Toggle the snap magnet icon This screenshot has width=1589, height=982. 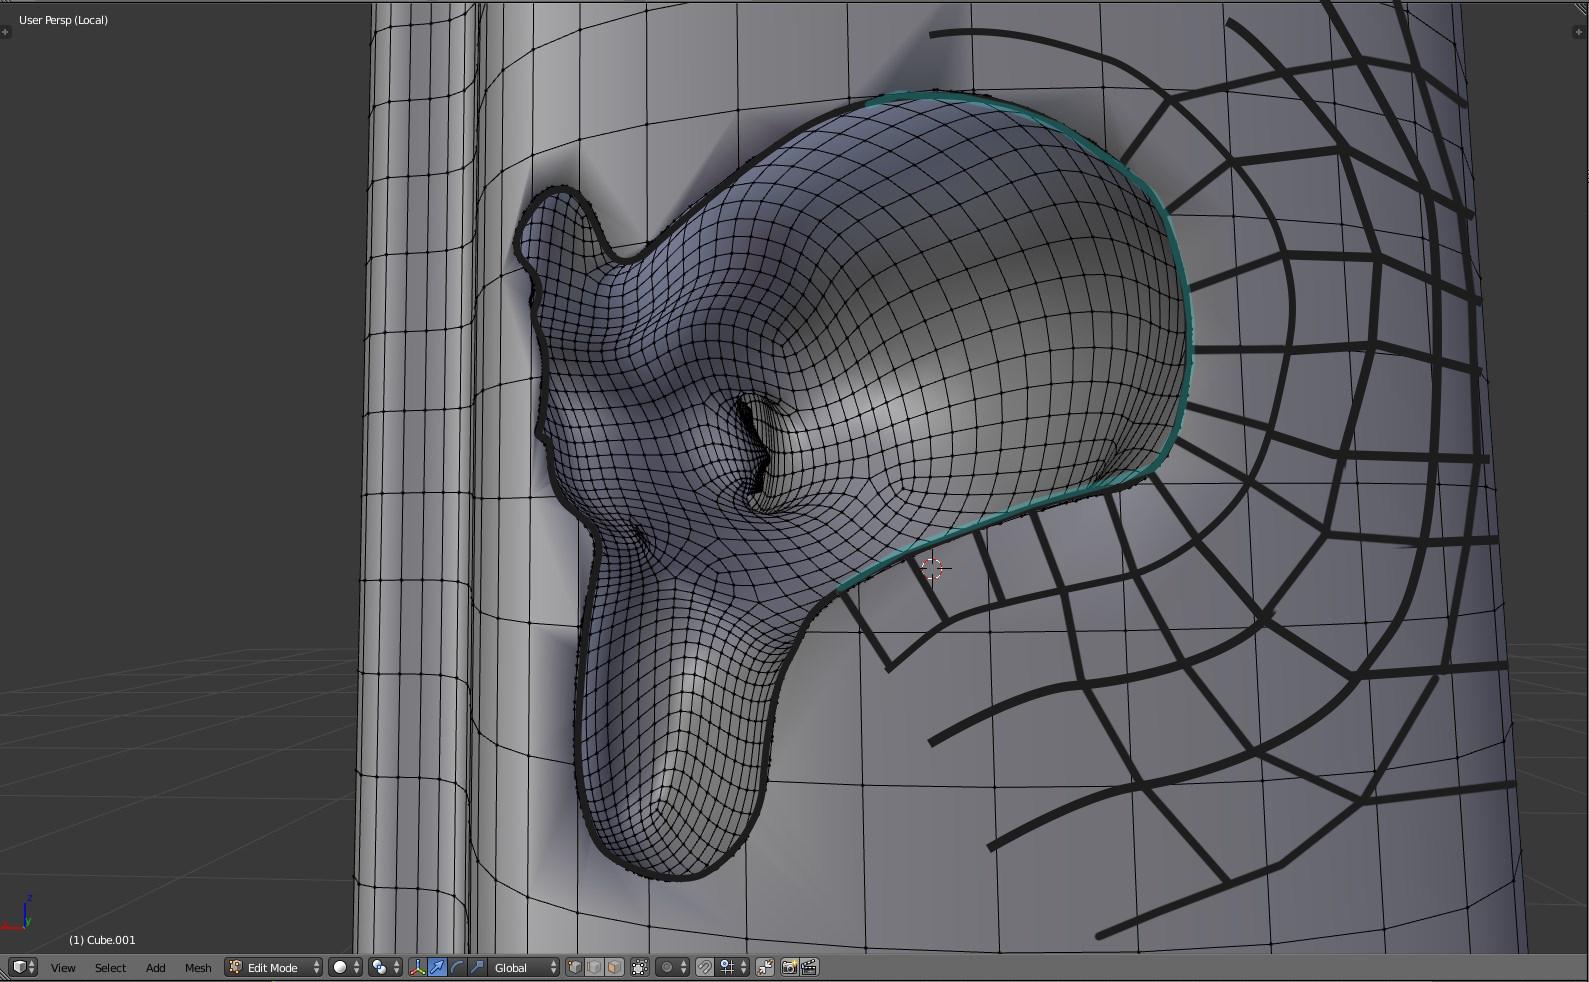[x=704, y=967]
